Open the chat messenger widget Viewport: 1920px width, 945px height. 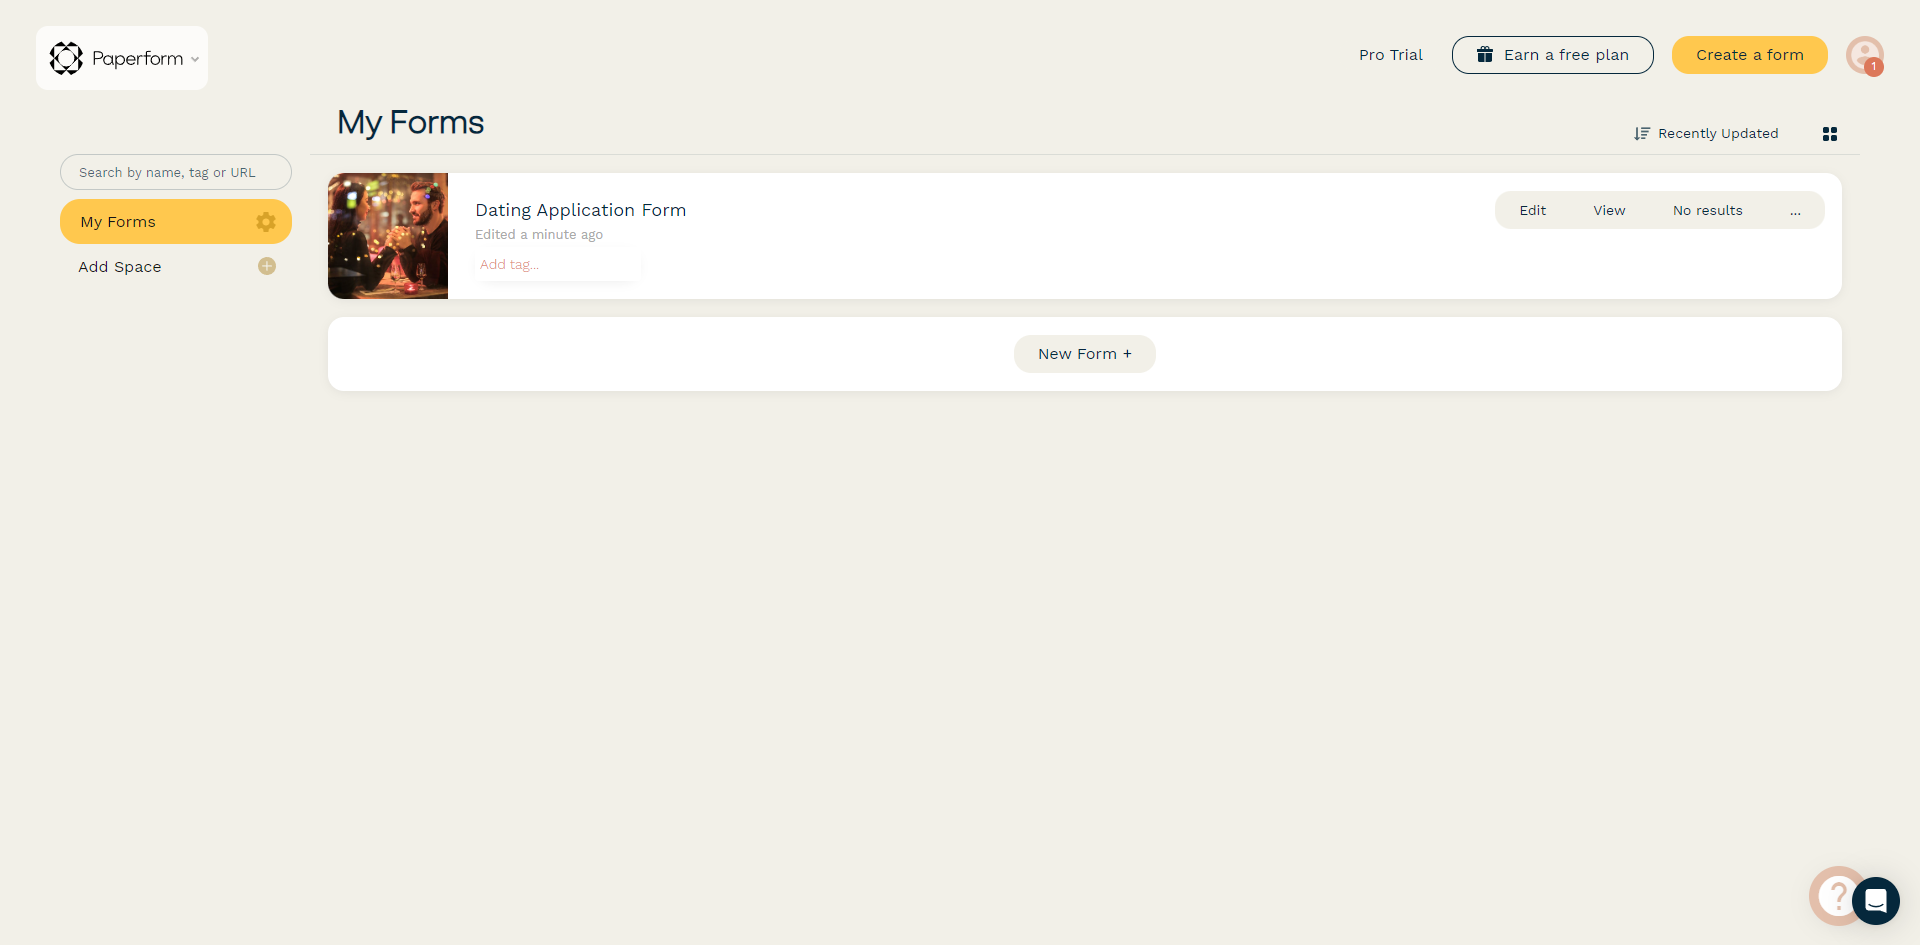point(1876,901)
